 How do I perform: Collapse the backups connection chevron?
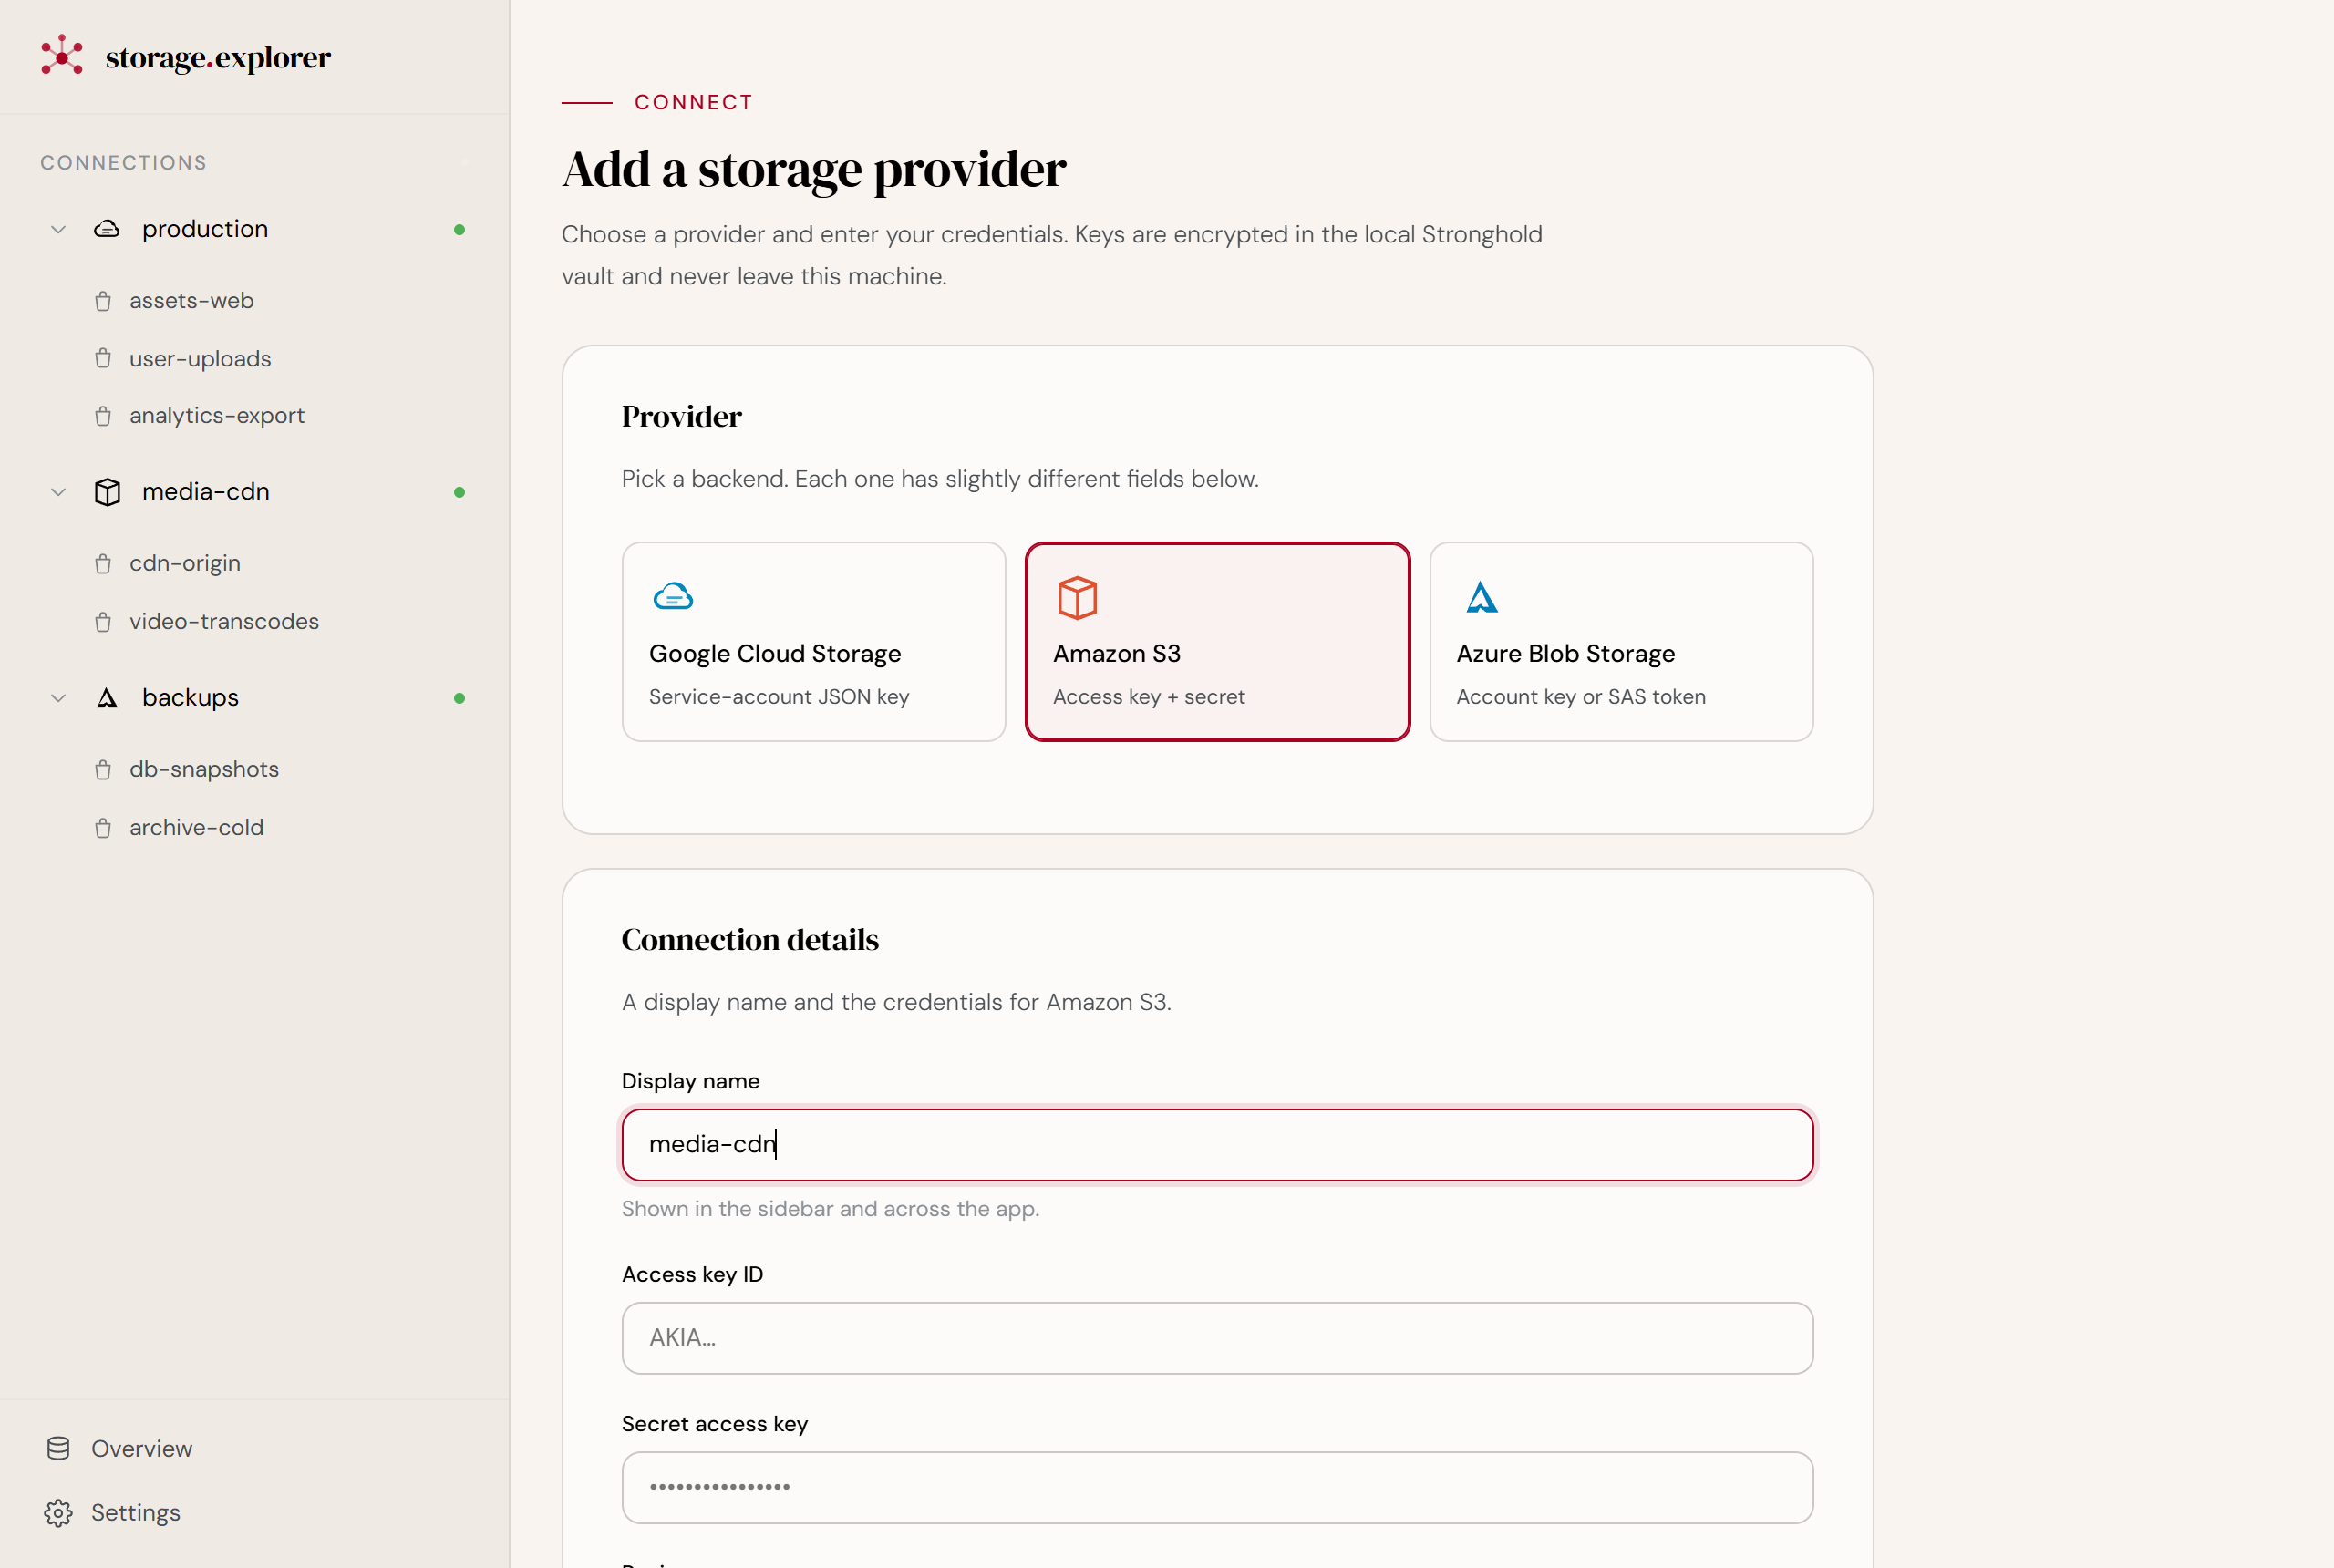[58, 698]
